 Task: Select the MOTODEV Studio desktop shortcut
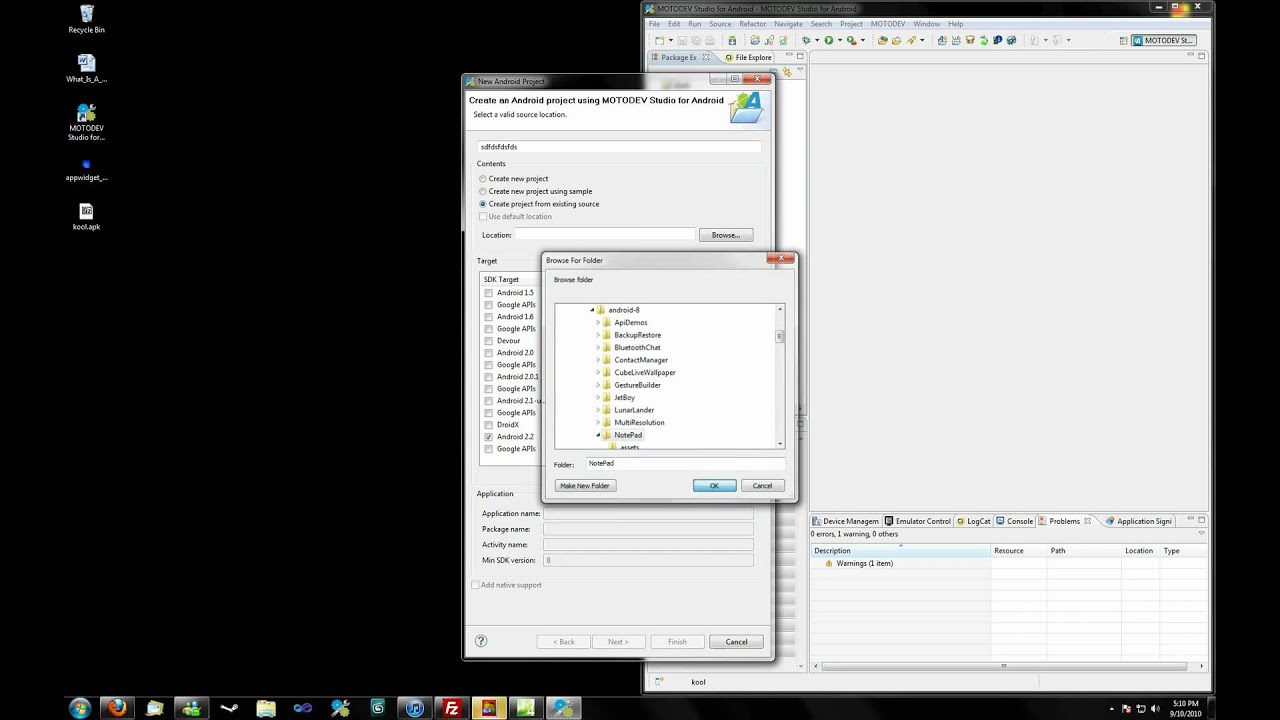[x=86, y=122]
